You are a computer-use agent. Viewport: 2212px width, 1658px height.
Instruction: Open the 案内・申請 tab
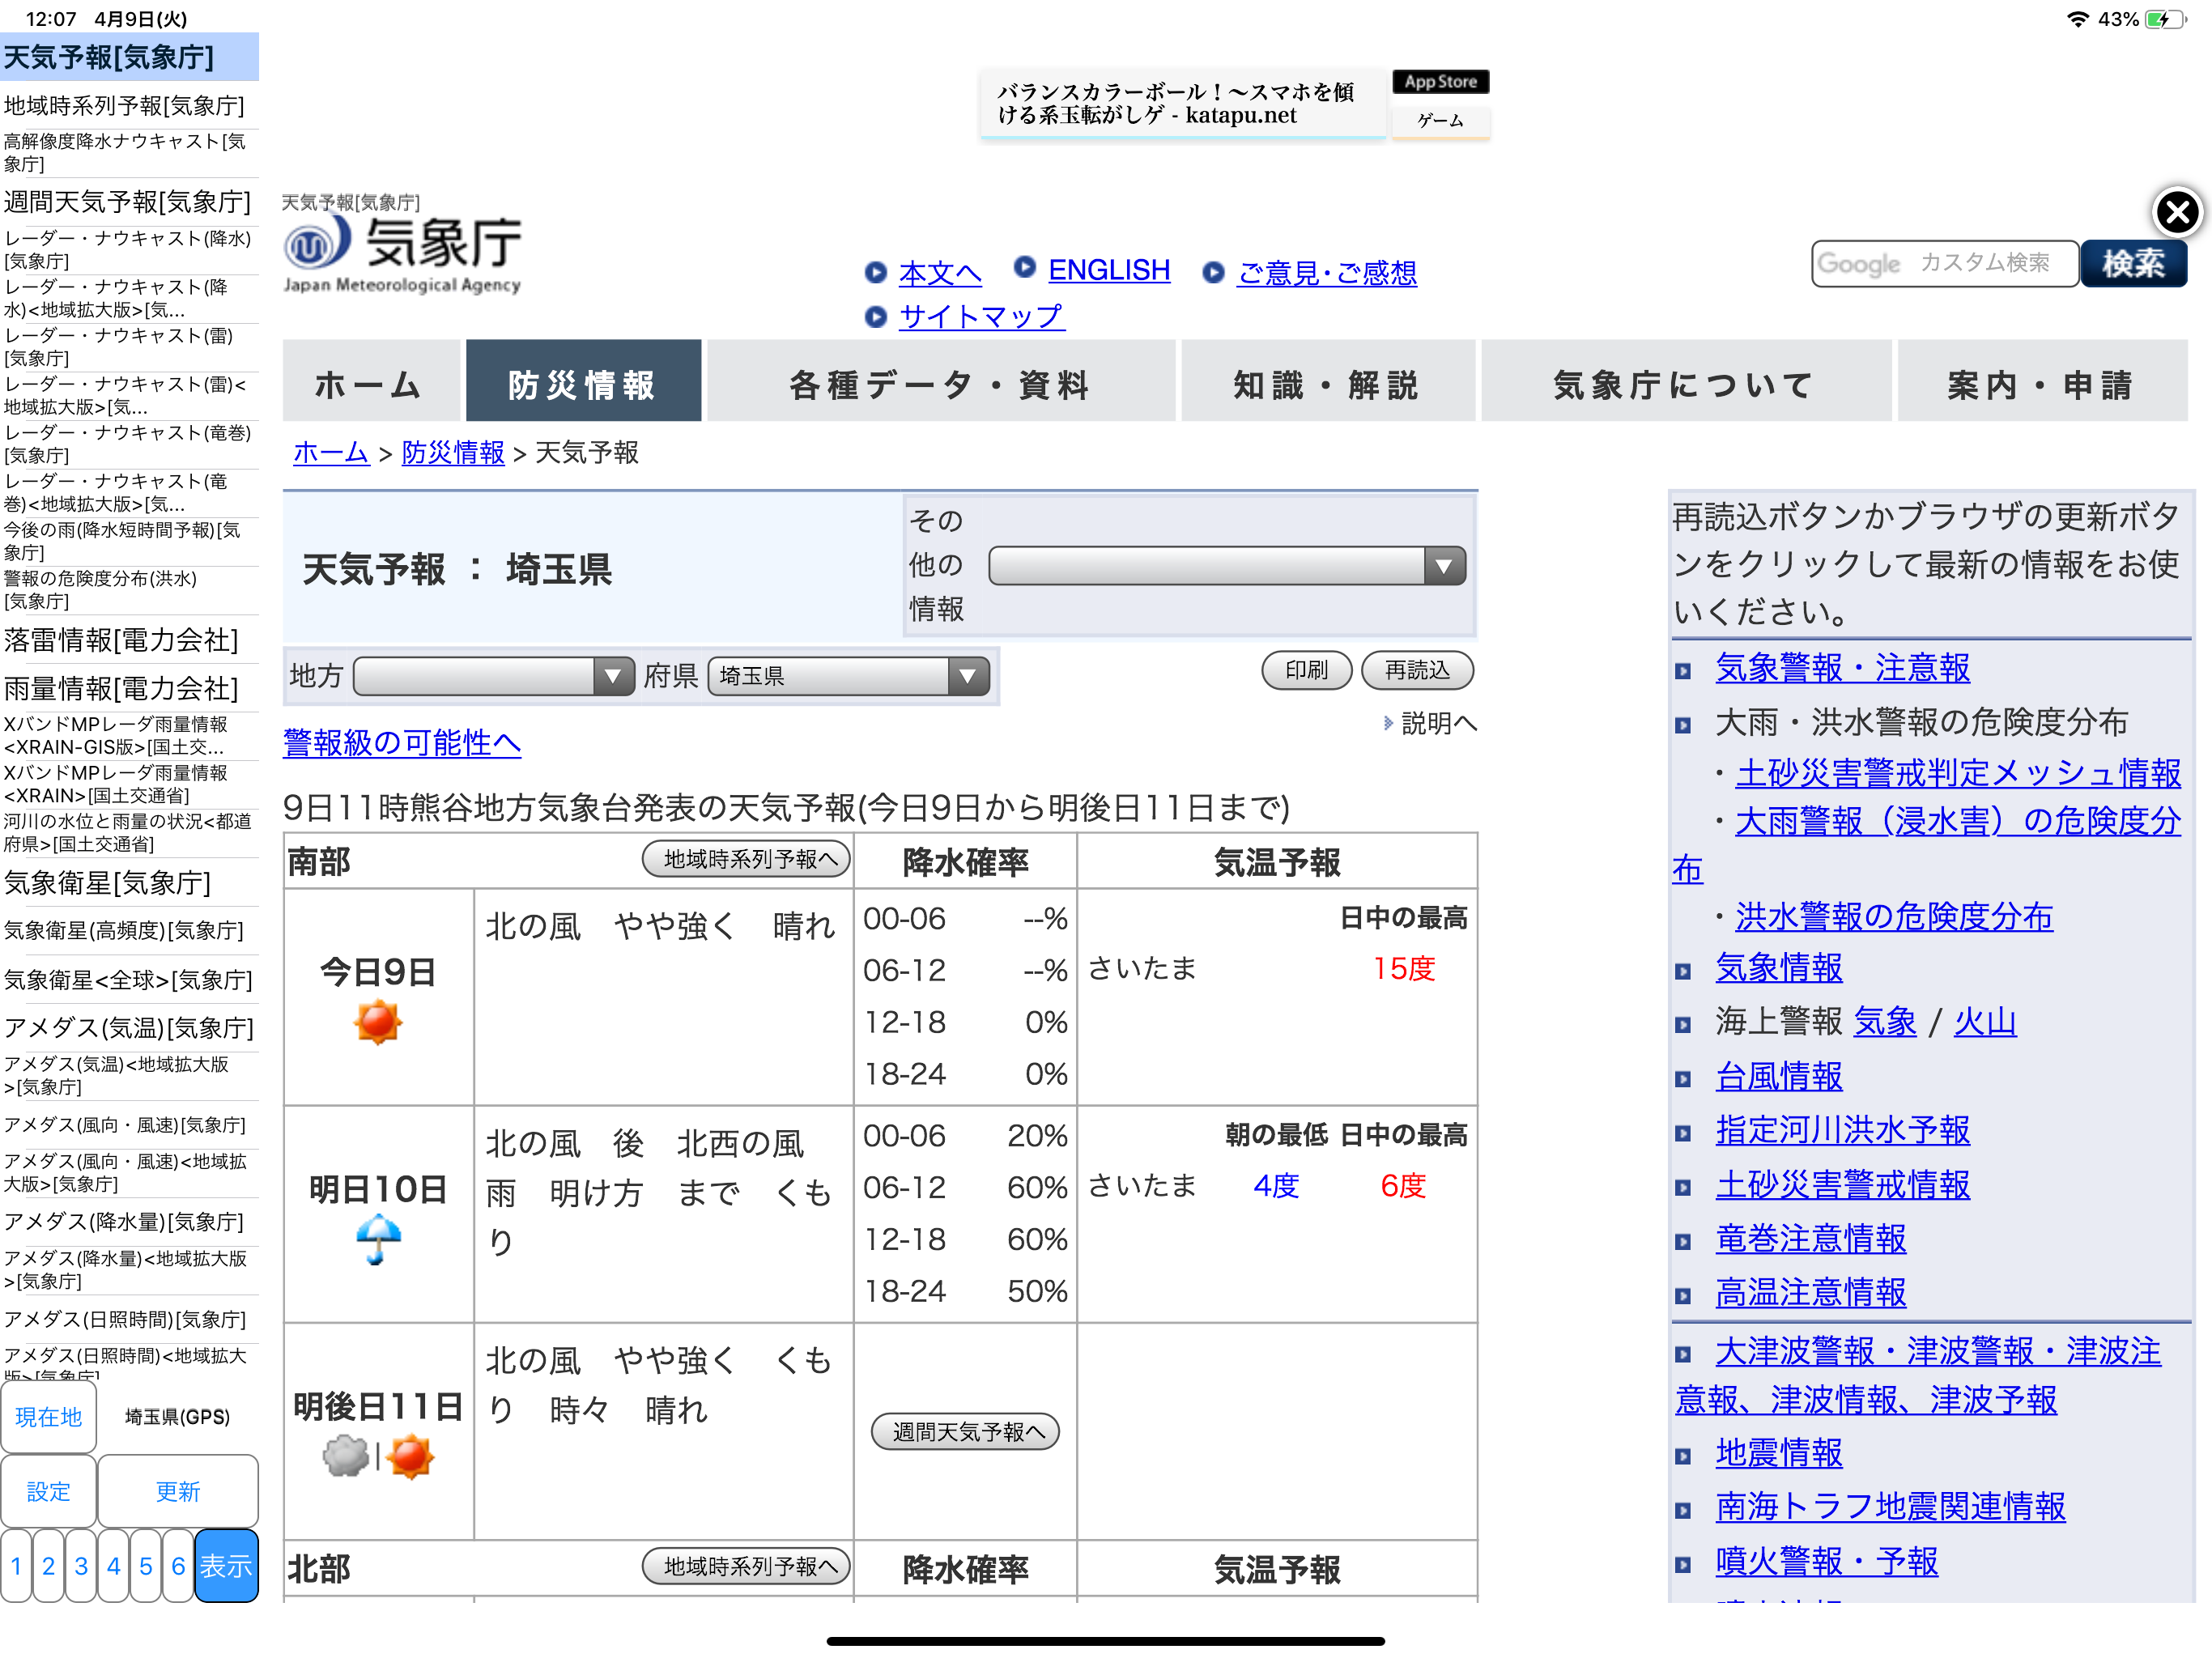(x=2042, y=381)
